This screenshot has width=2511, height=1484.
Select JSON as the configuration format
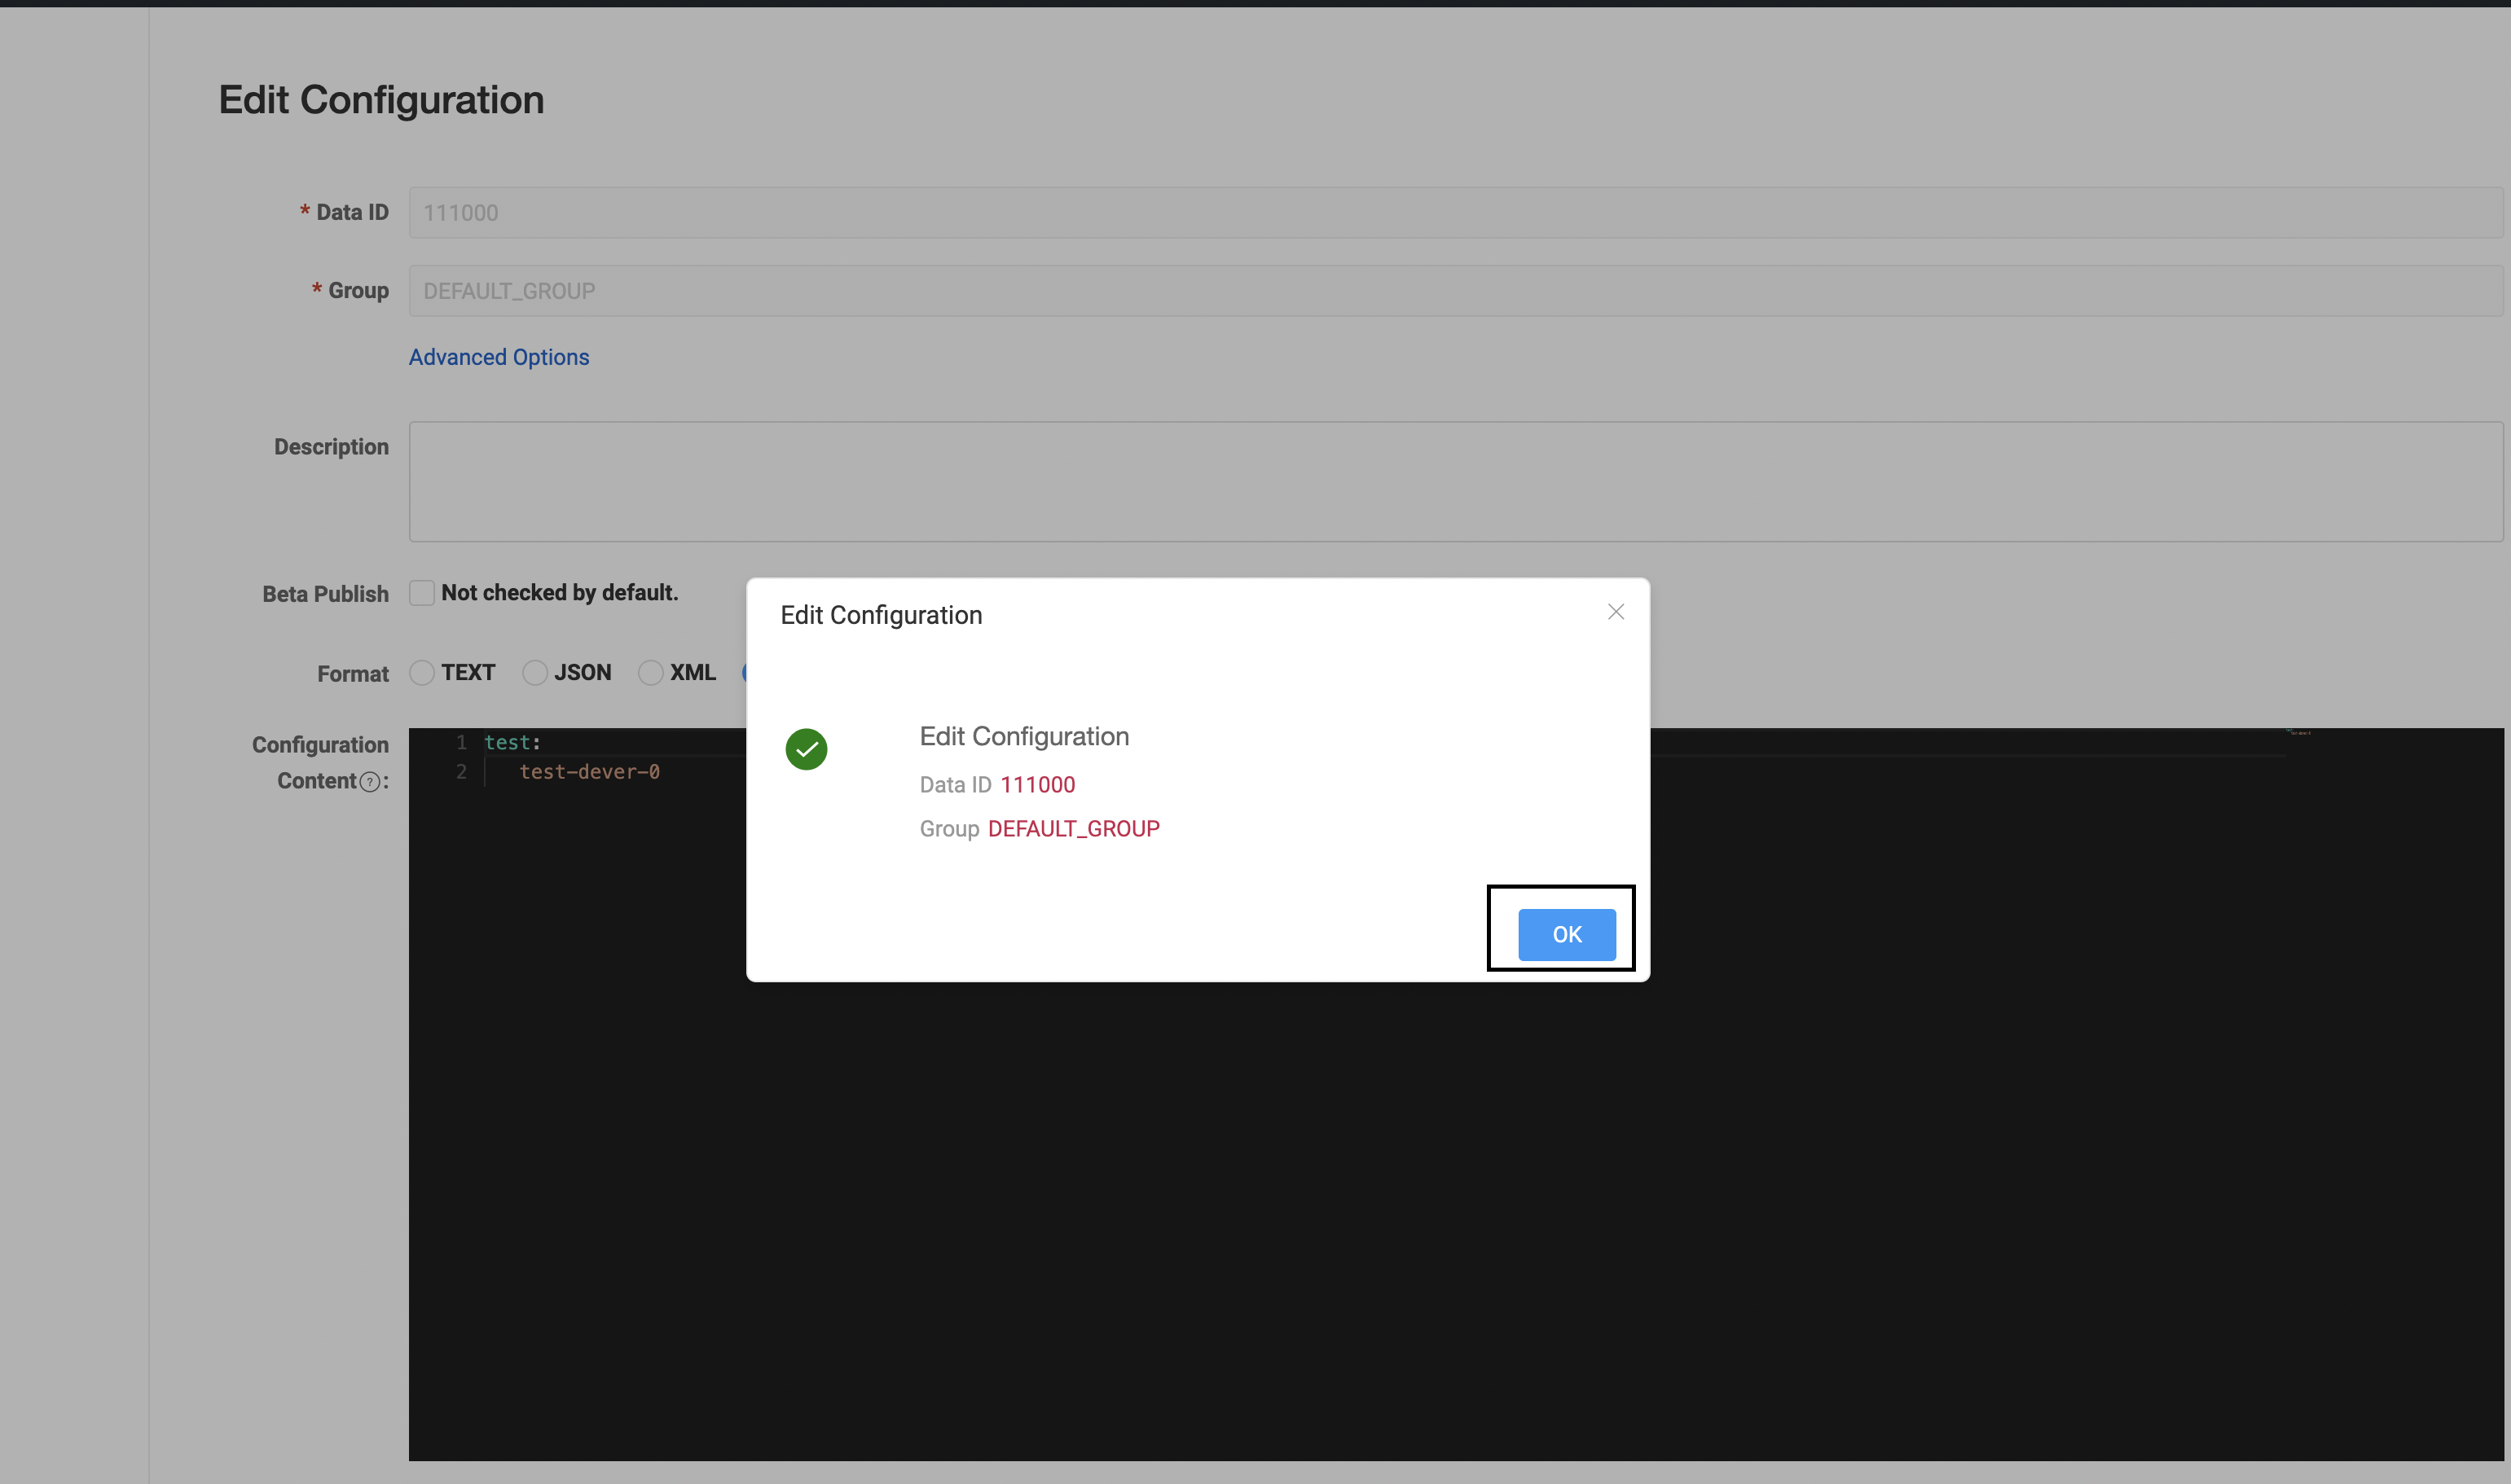pyautogui.click(x=536, y=672)
